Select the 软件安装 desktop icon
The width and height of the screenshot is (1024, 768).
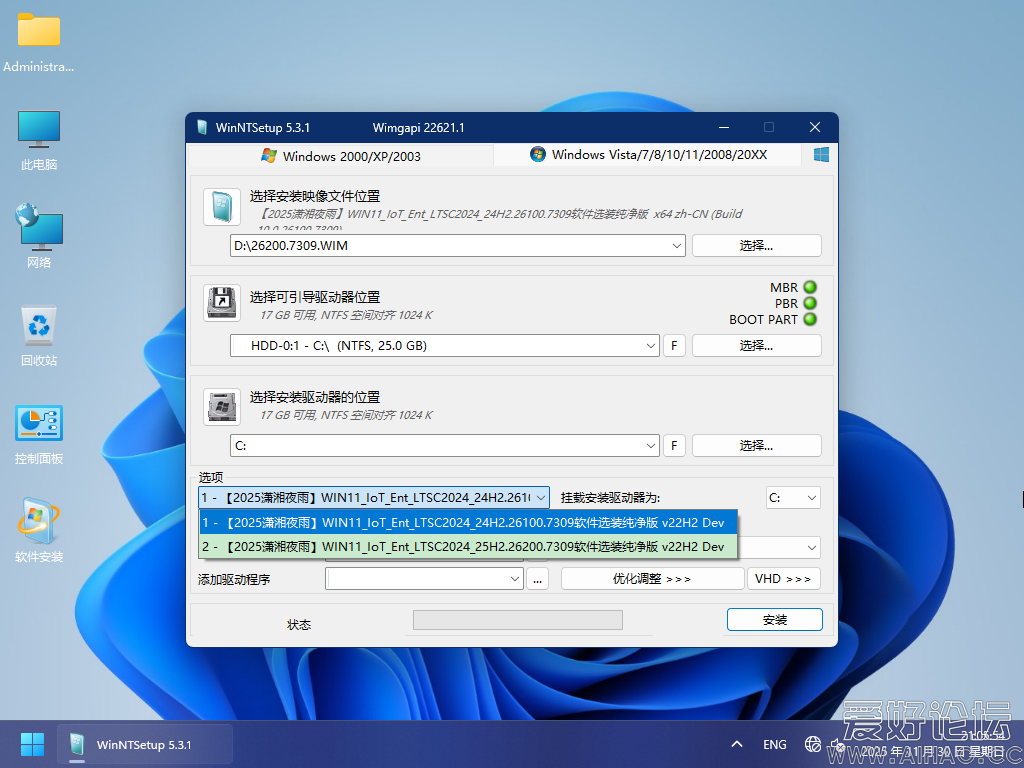click(39, 531)
